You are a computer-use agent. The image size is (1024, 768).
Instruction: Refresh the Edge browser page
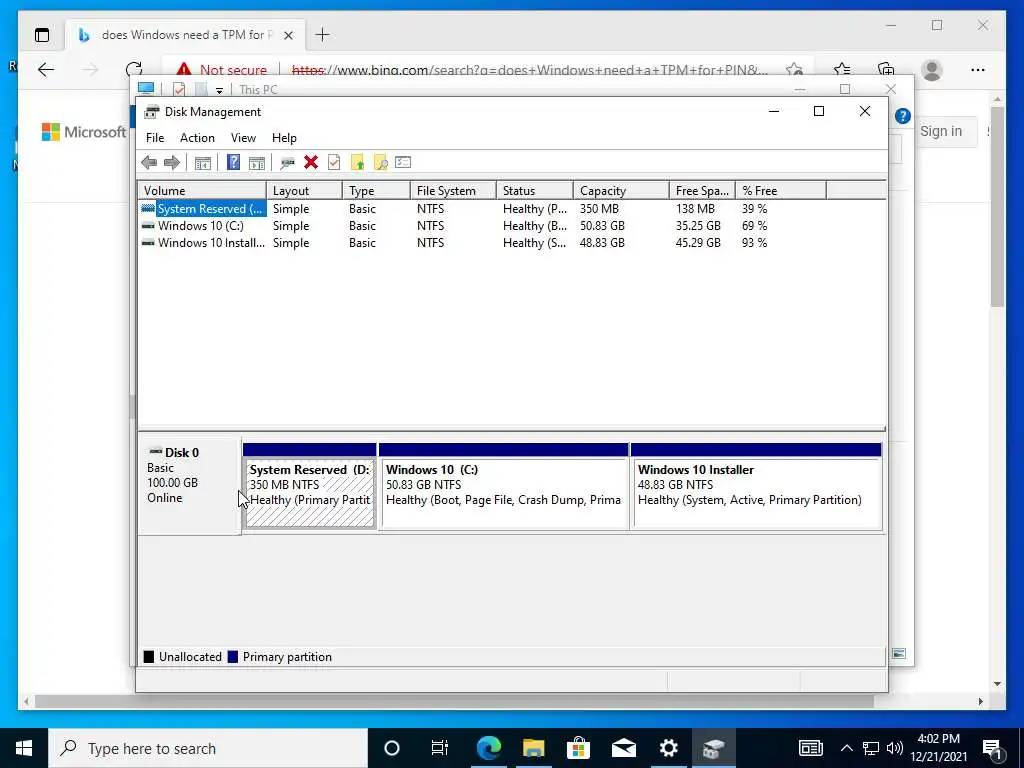134,70
